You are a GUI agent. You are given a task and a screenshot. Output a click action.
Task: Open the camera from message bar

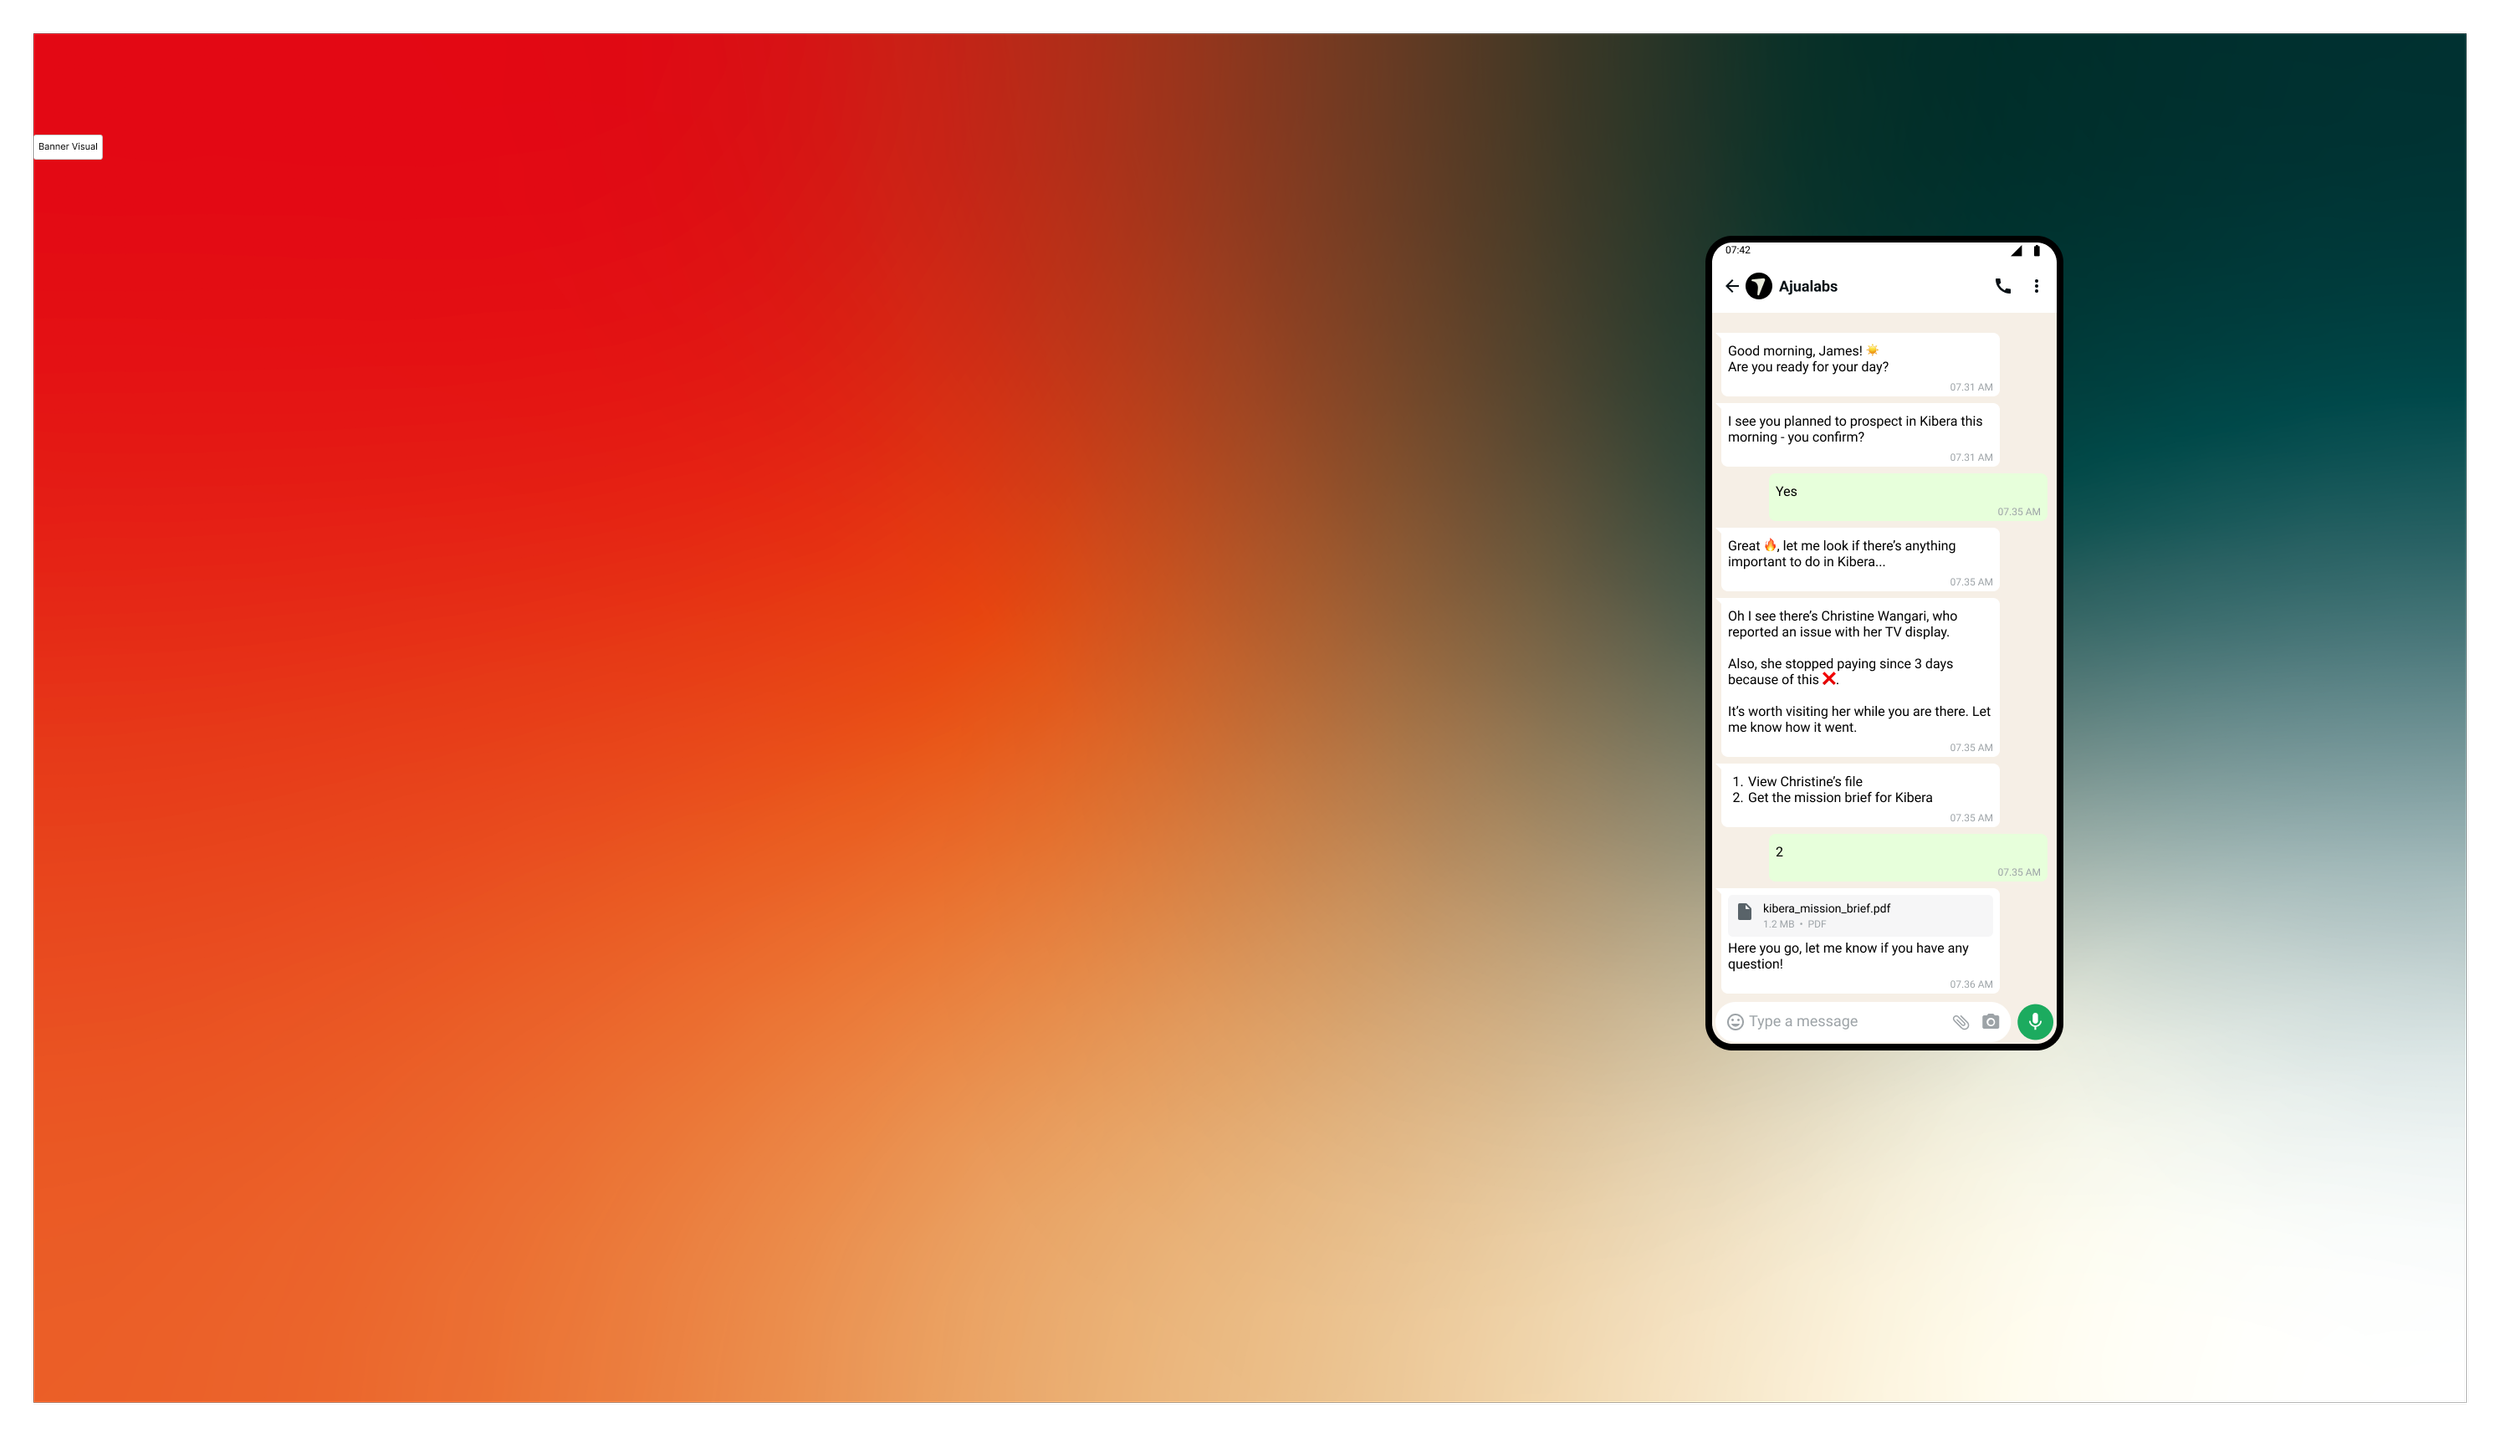1991,1022
